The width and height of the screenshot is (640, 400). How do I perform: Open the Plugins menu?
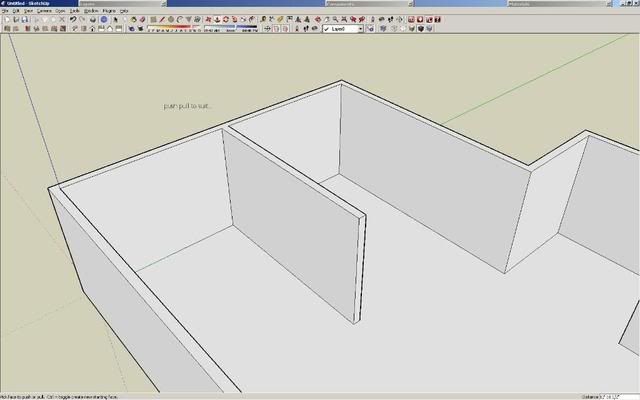(x=109, y=11)
